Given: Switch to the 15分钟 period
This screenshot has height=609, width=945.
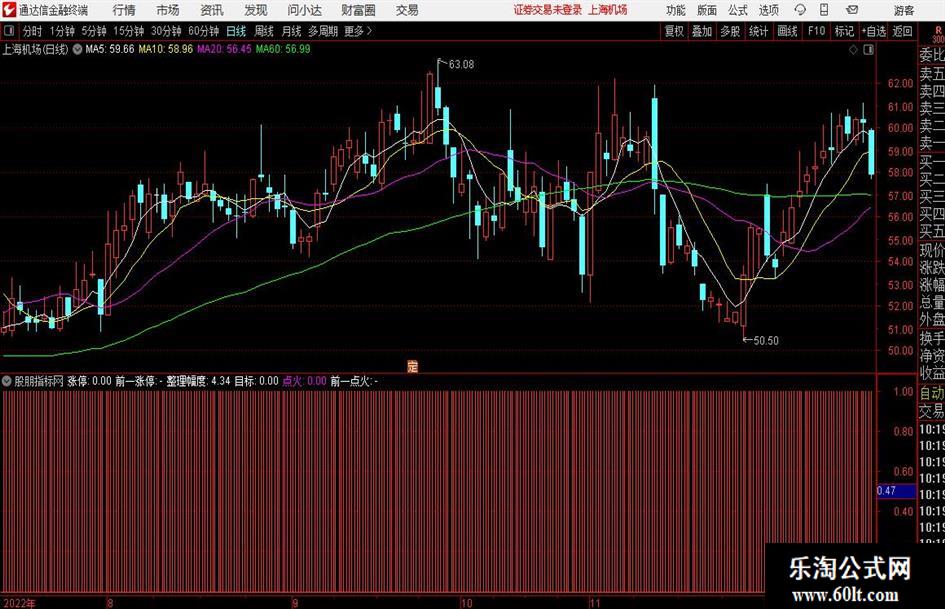Looking at the screenshot, I should pos(129,31).
